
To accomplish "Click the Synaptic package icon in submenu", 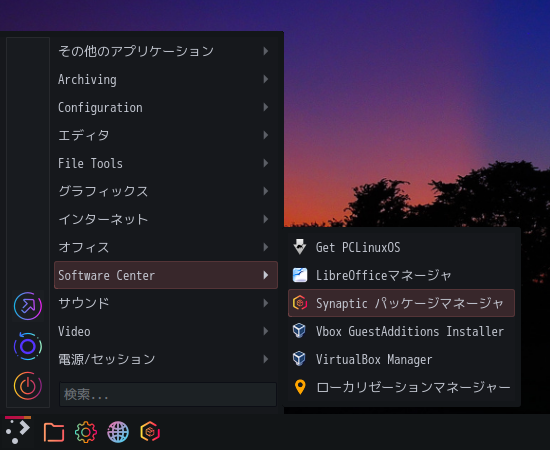I will [300, 303].
